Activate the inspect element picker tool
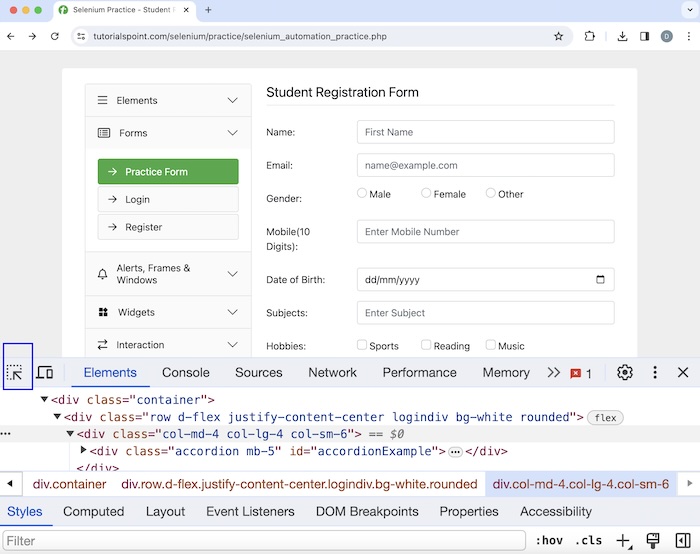700x554 pixels. click(x=15, y=373)
